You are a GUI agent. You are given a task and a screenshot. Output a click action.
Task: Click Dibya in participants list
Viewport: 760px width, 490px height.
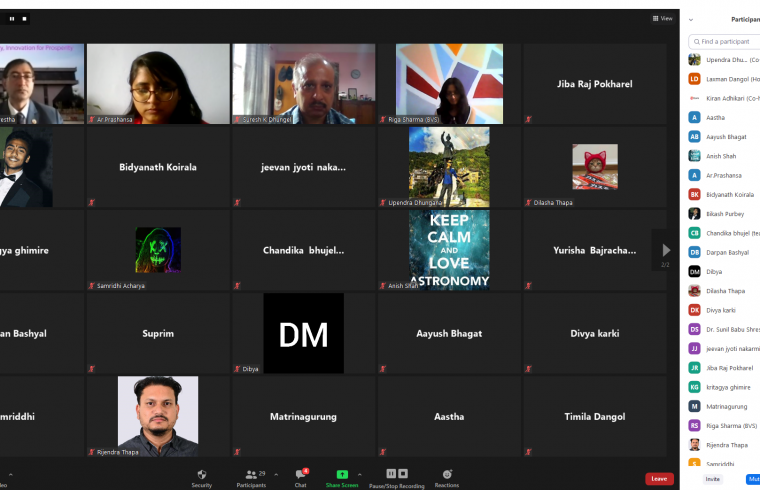(724, 271)
